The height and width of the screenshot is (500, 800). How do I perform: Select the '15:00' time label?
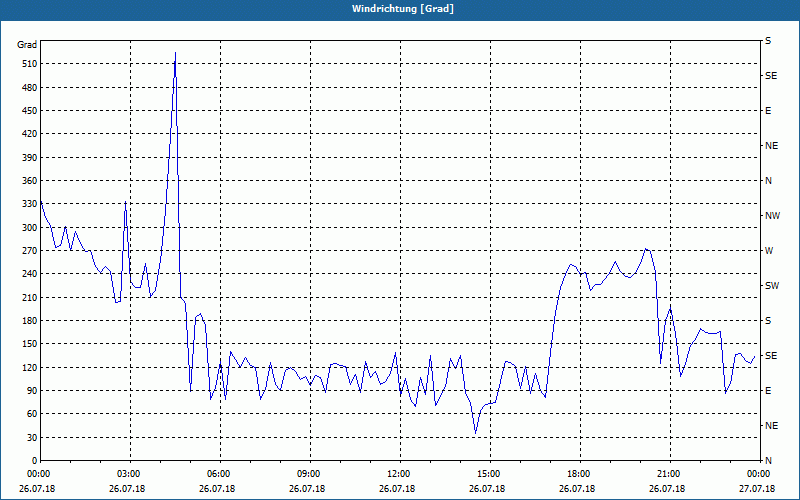[489, 473]
